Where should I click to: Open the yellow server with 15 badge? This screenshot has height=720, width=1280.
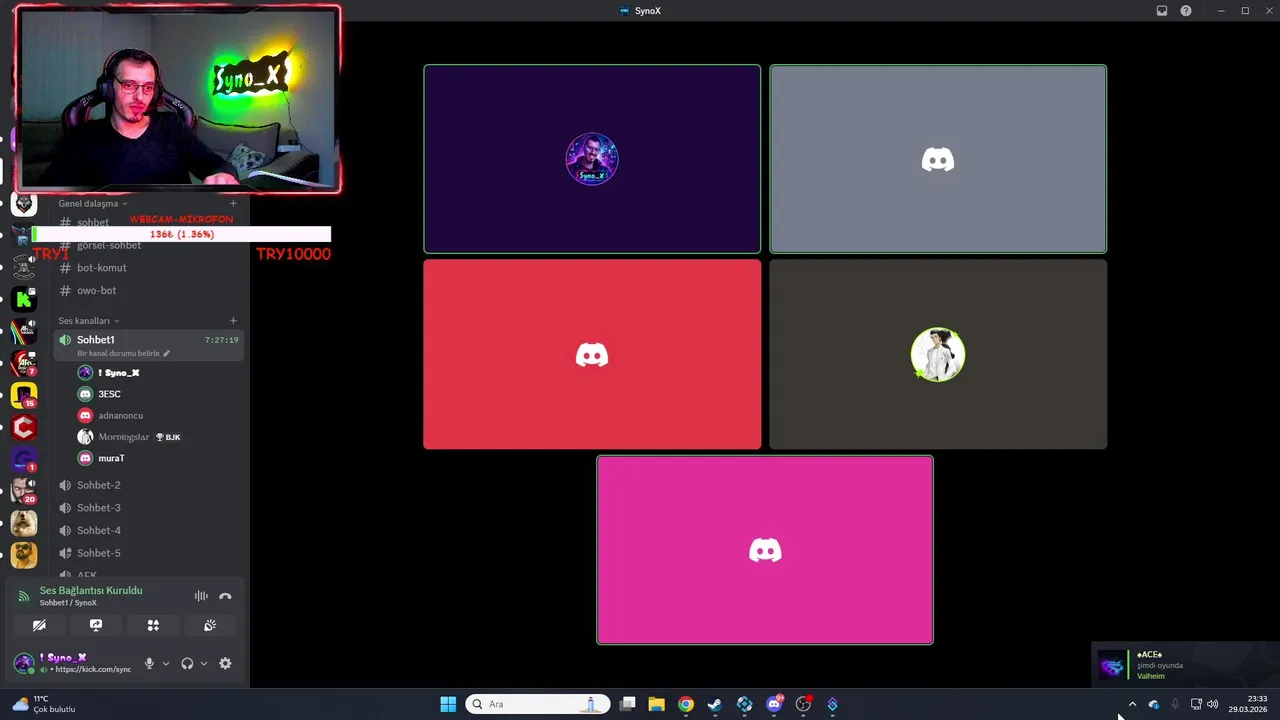click(24, 395)
